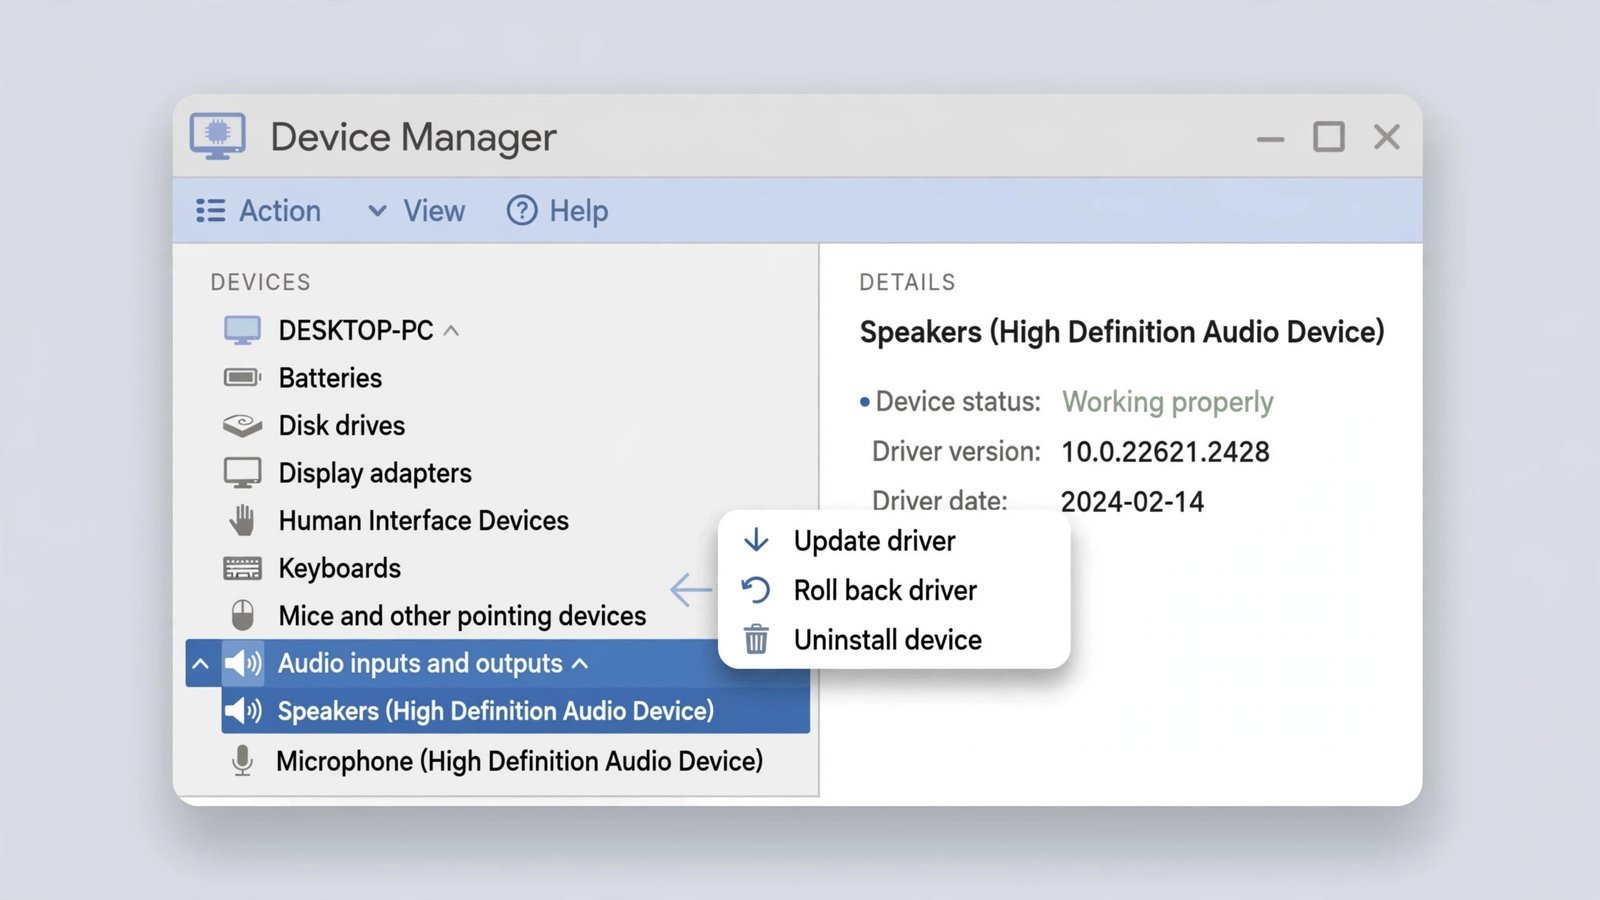Click the mouse icon for pointing devices
Viewport: 1600px width, 900px height.
tap(242, 615)
